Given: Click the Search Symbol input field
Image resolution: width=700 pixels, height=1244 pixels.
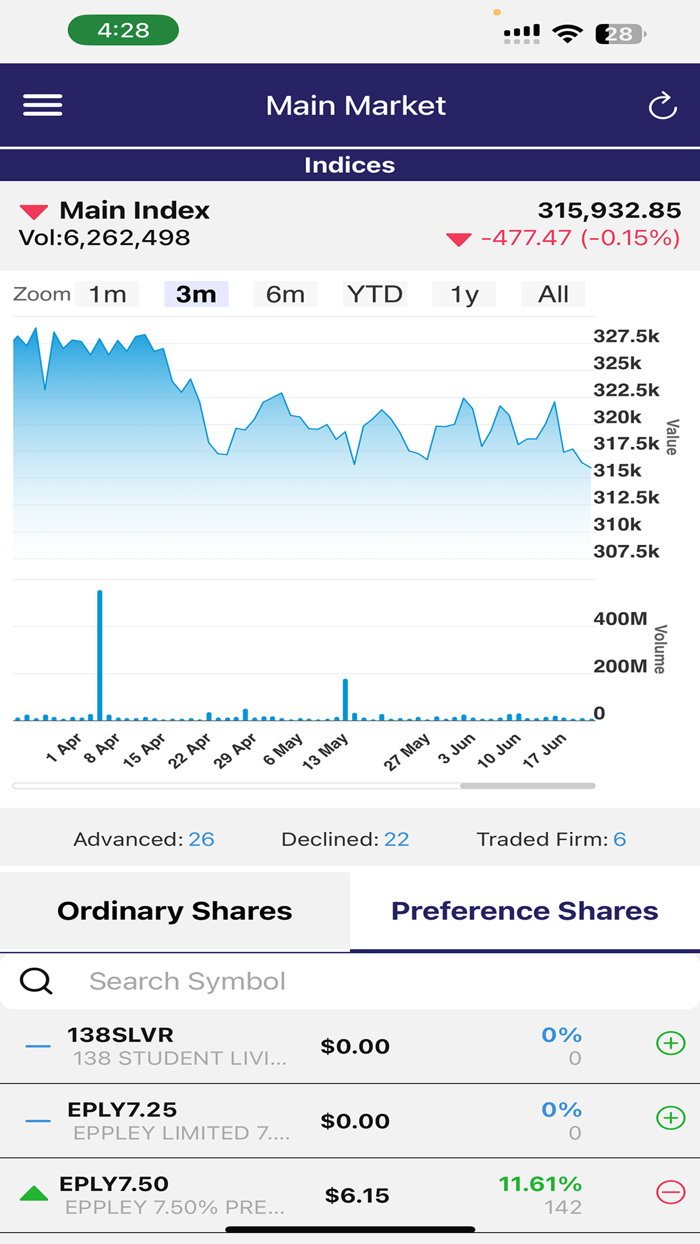Looking at the screenshot, I should click(300, 981).
